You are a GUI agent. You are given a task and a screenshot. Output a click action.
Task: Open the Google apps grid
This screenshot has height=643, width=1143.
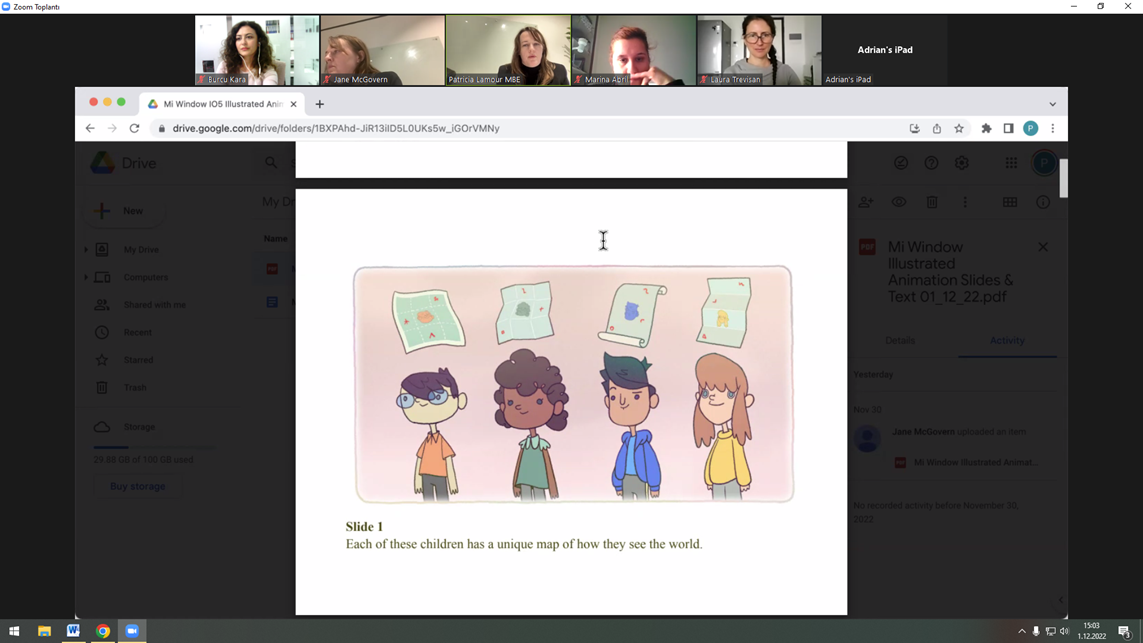pyautogui.click(x=1011, y=163)
